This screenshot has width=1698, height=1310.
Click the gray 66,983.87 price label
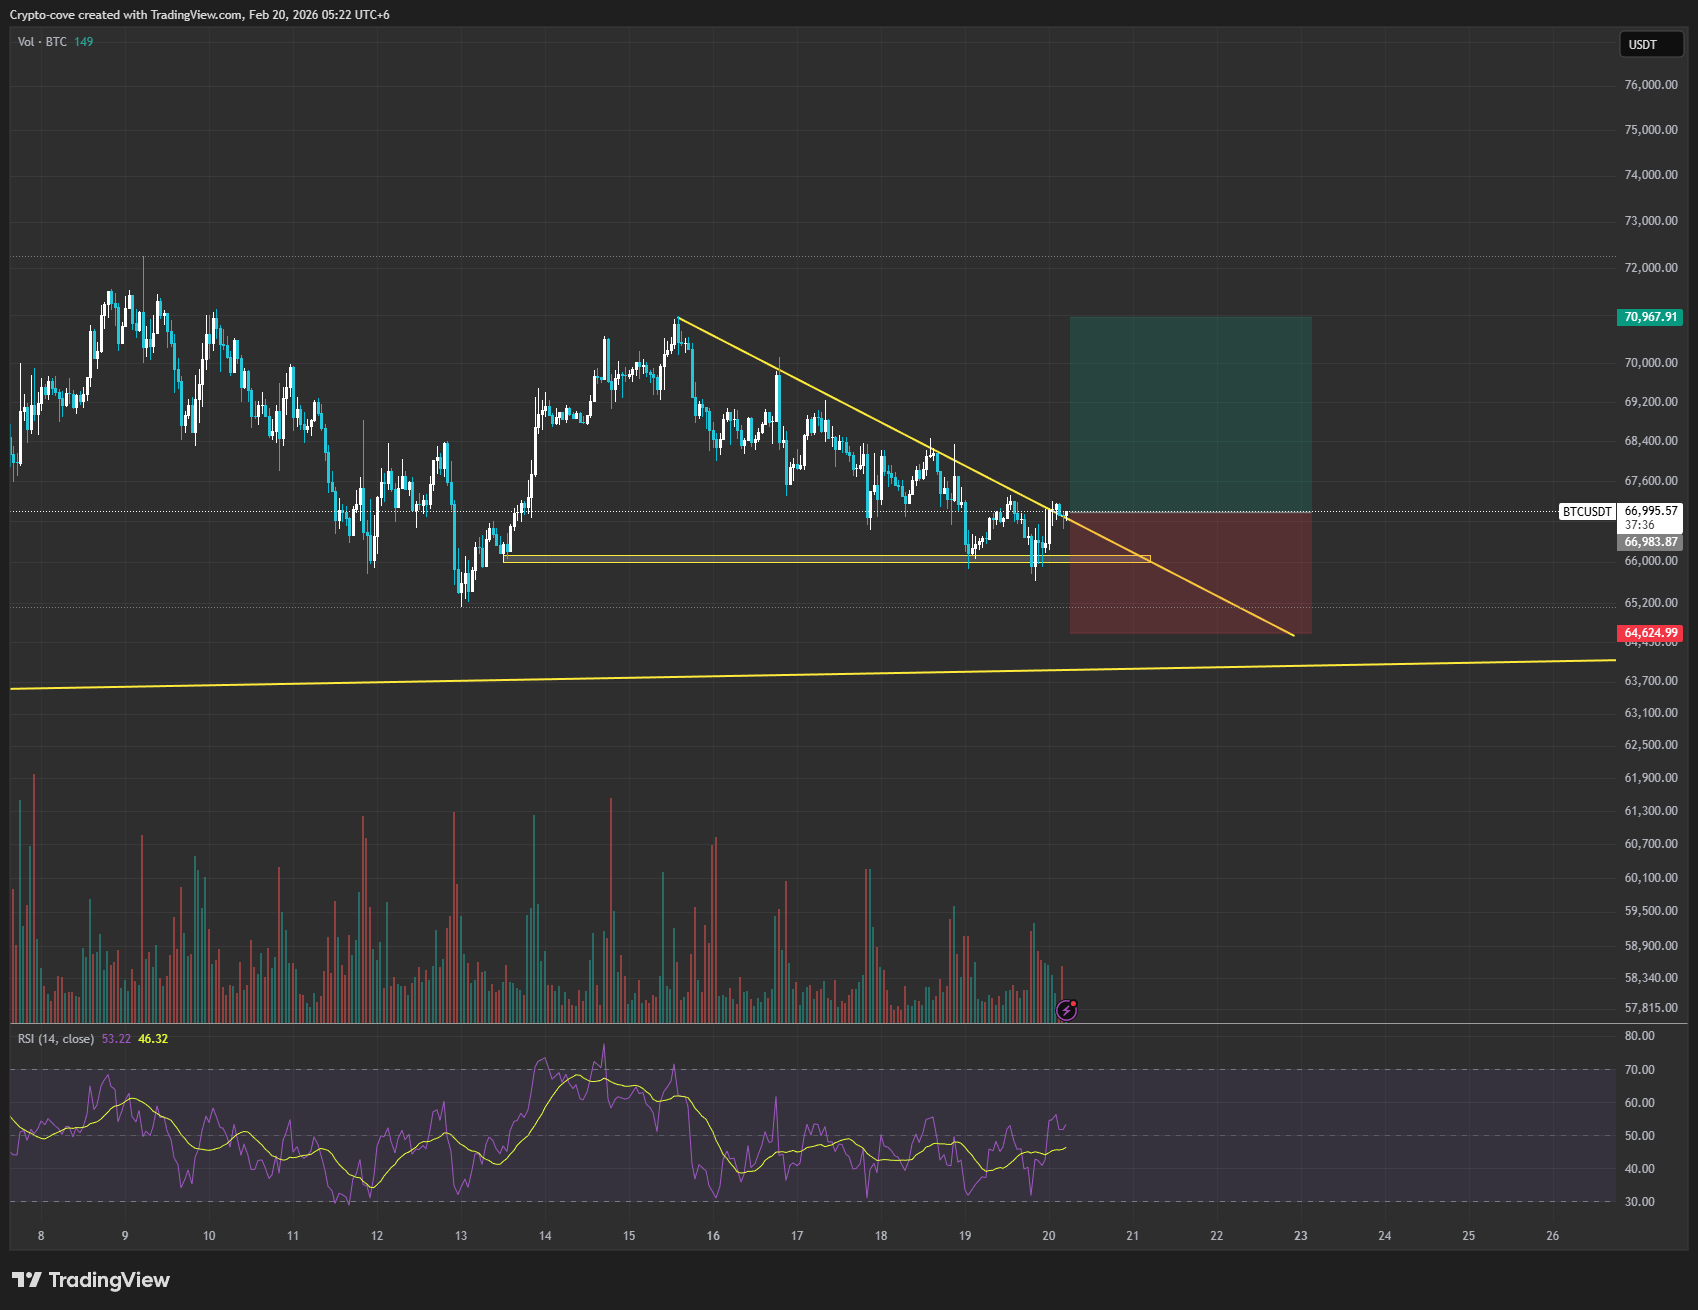coord(1650,542)
